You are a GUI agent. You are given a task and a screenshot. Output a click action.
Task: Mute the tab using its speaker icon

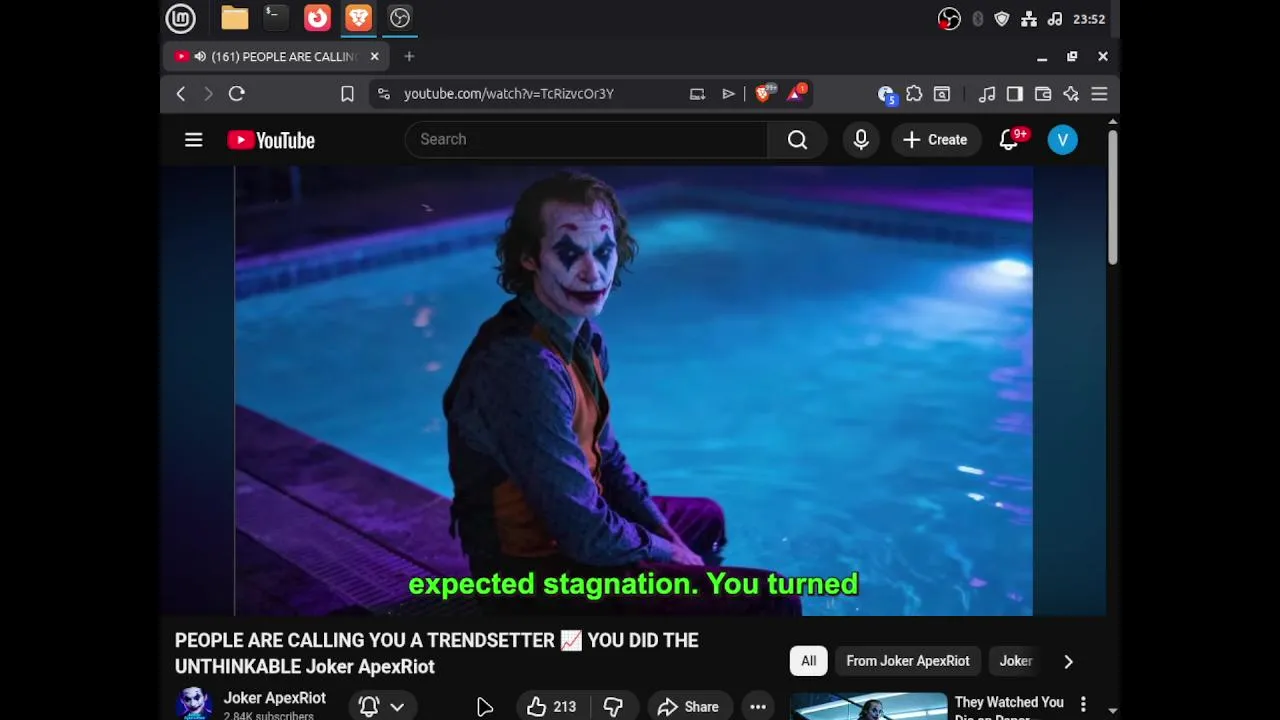(x=200, y=57)
